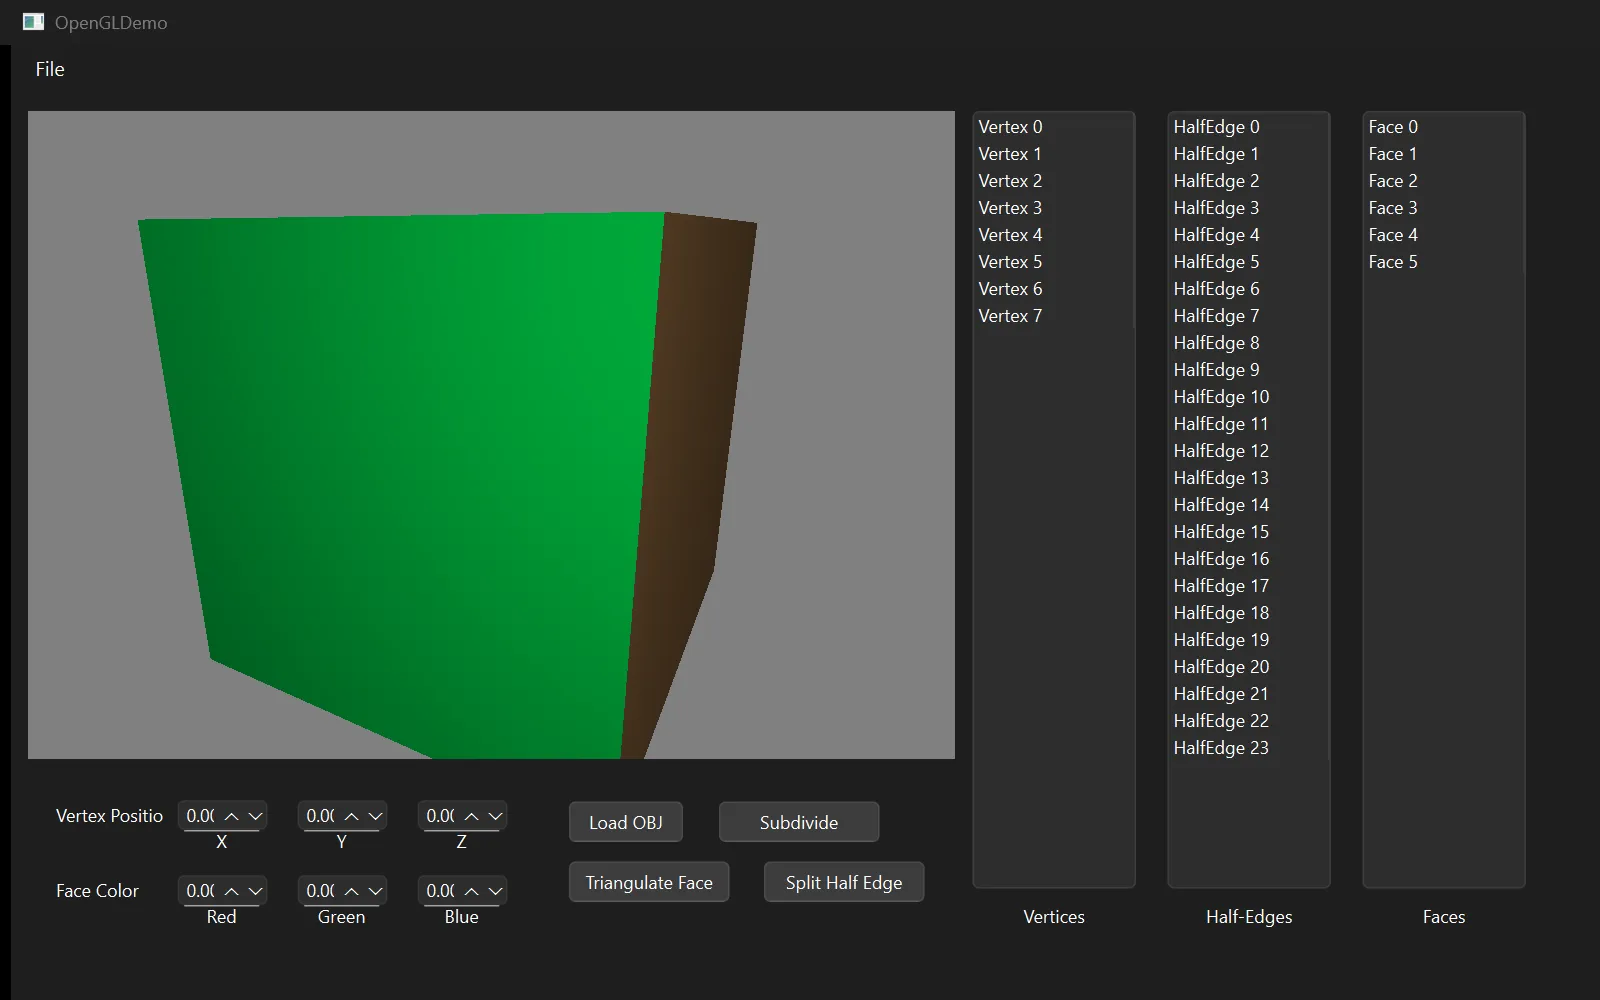Click the Split Half Edge button
The width and height of the screenshot is (1600, 1000).
coord(844,882)
